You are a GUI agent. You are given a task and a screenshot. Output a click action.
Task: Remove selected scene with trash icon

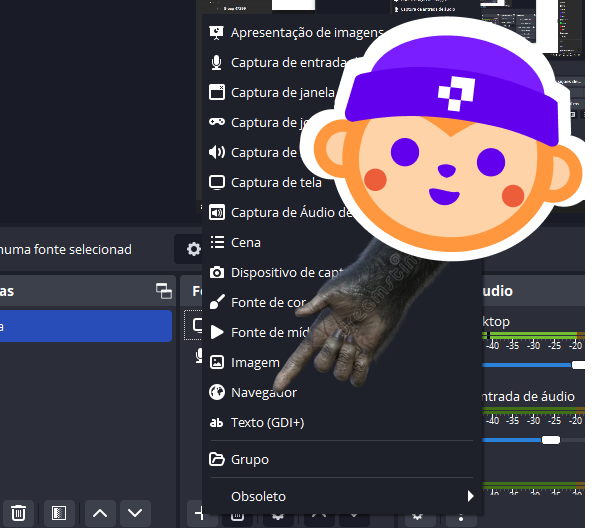tap(18, 513)
